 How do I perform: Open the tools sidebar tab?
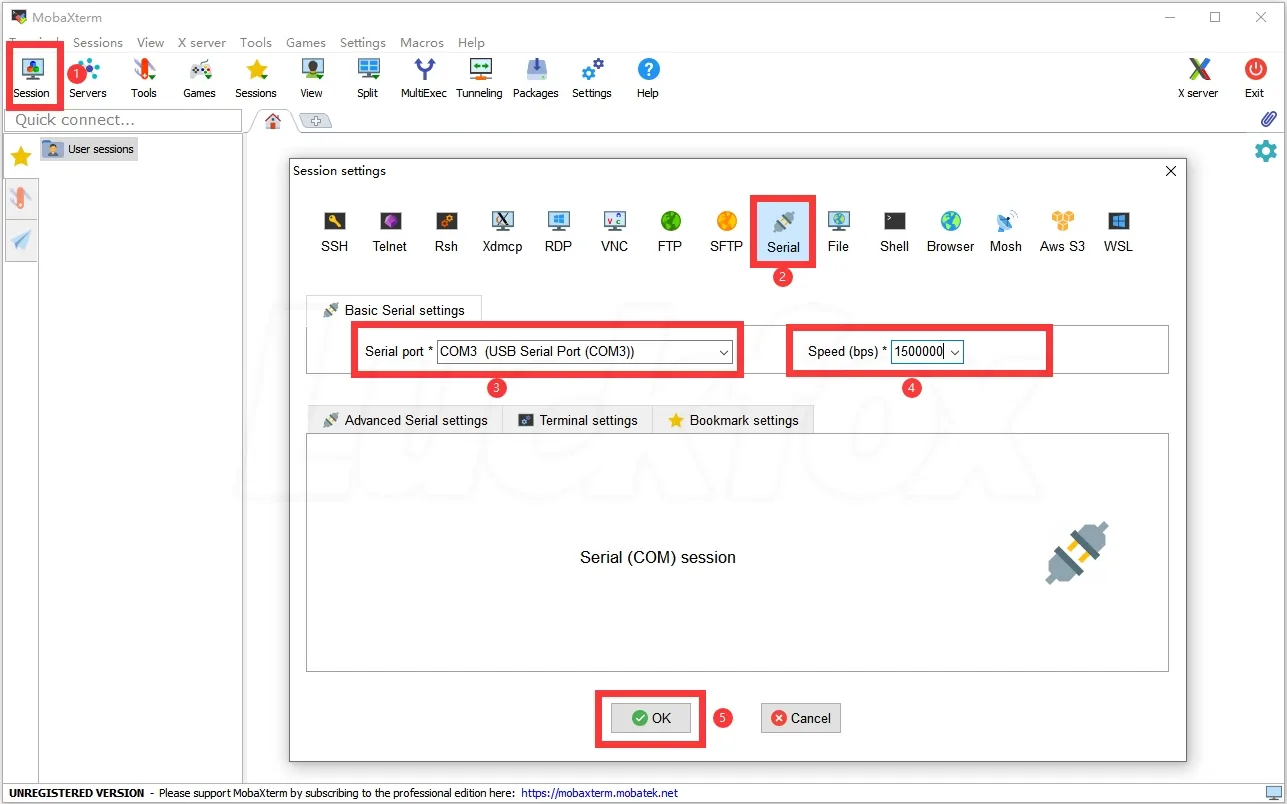click(x=21, y=198)
